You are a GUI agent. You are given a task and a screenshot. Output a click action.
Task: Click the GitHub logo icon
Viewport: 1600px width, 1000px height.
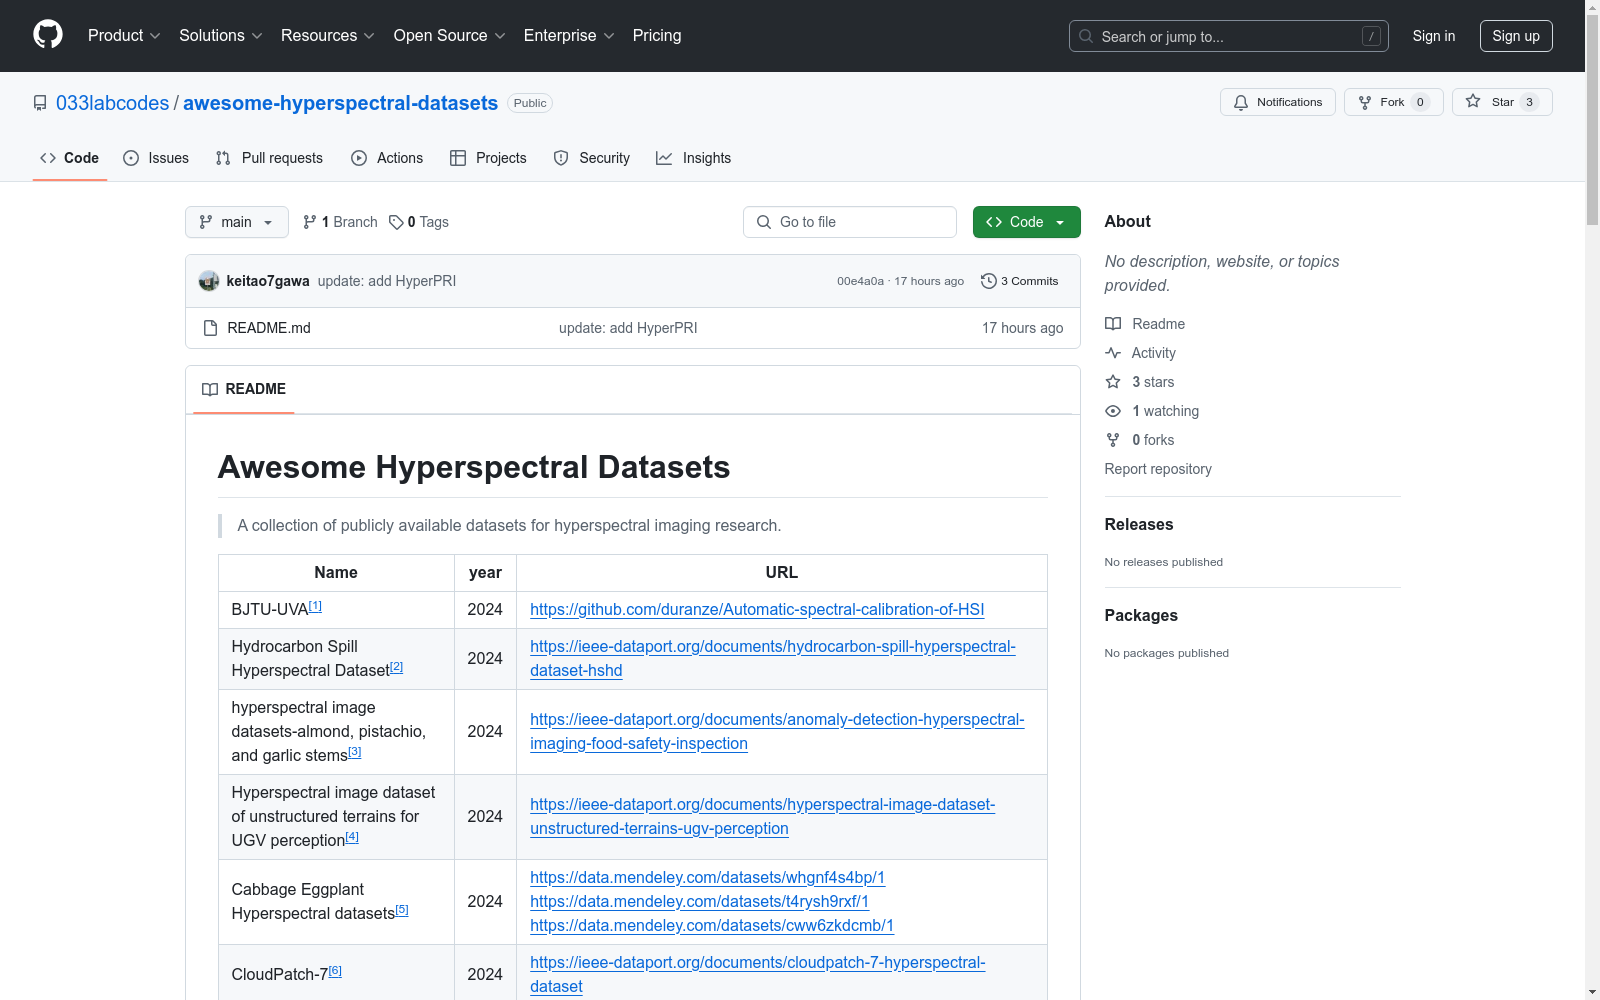click(x=48, y=35)
